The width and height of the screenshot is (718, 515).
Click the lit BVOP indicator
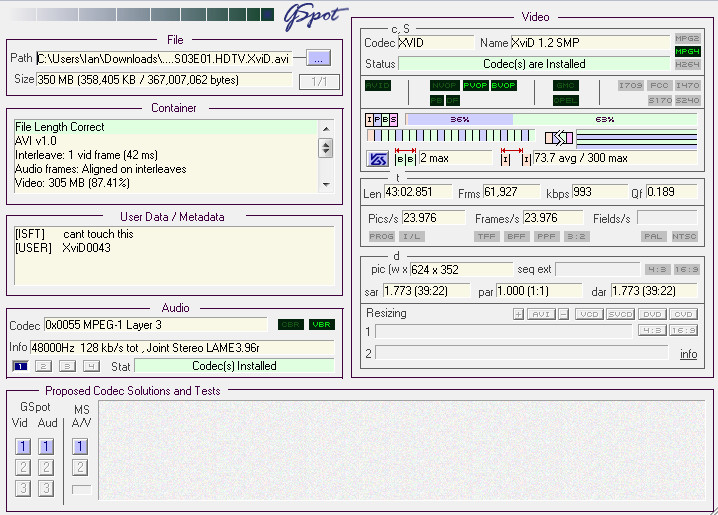coord(503,86)
